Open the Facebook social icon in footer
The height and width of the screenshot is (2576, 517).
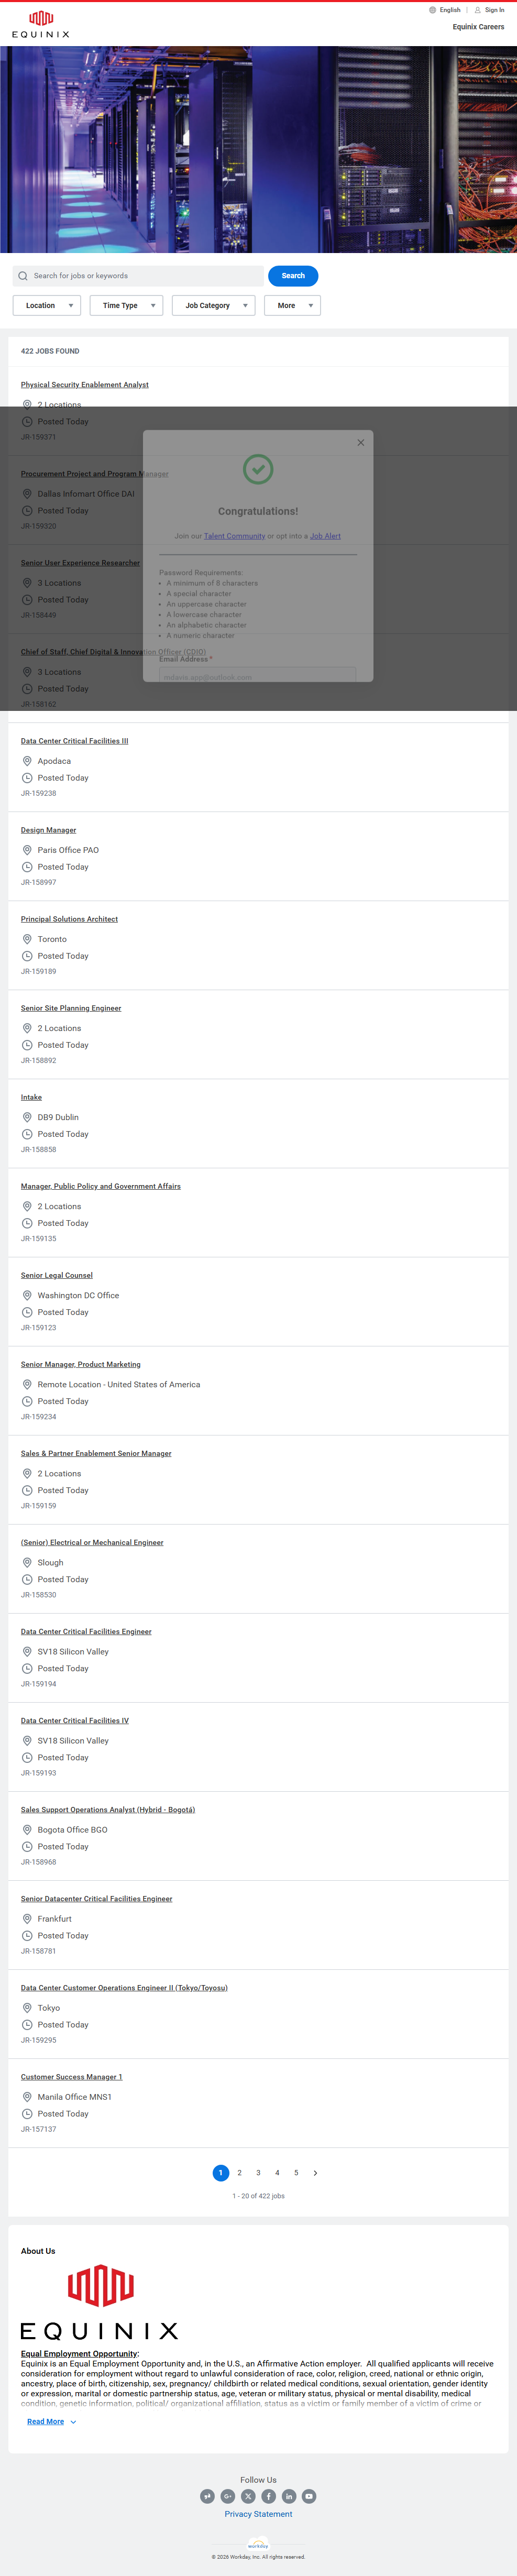point(269,2496)
